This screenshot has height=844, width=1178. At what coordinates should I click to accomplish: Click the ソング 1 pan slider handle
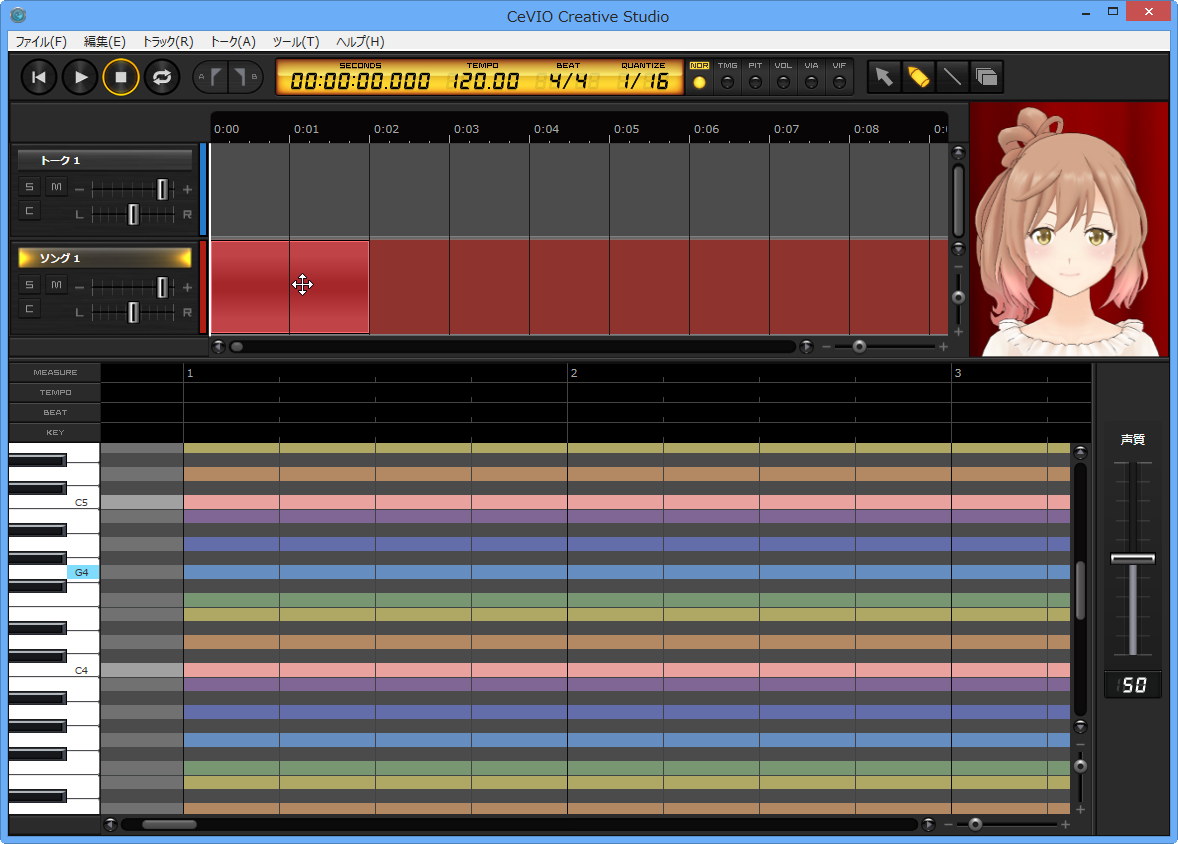coord(133,312)
